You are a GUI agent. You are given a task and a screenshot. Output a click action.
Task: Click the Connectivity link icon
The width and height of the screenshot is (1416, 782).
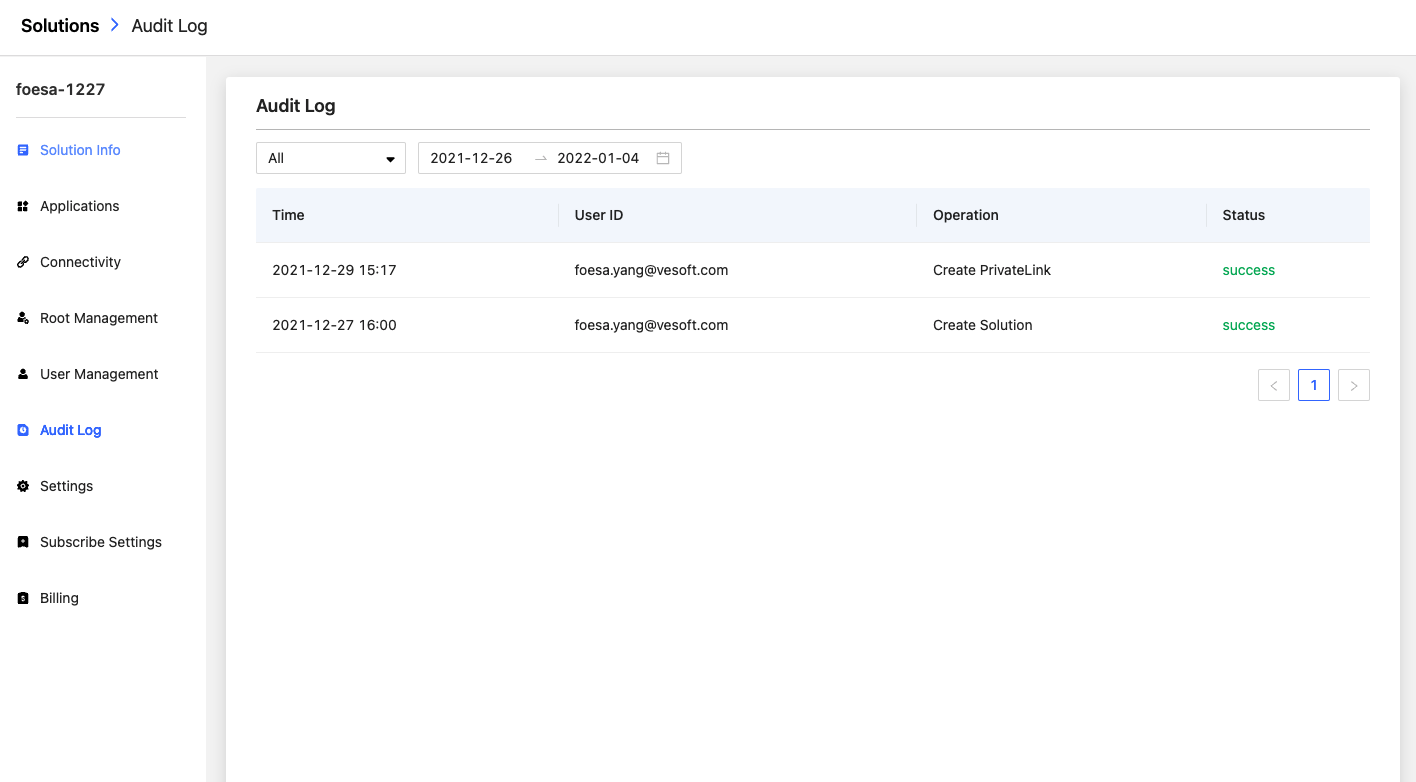pyautogui.click(x=23, y=262)
